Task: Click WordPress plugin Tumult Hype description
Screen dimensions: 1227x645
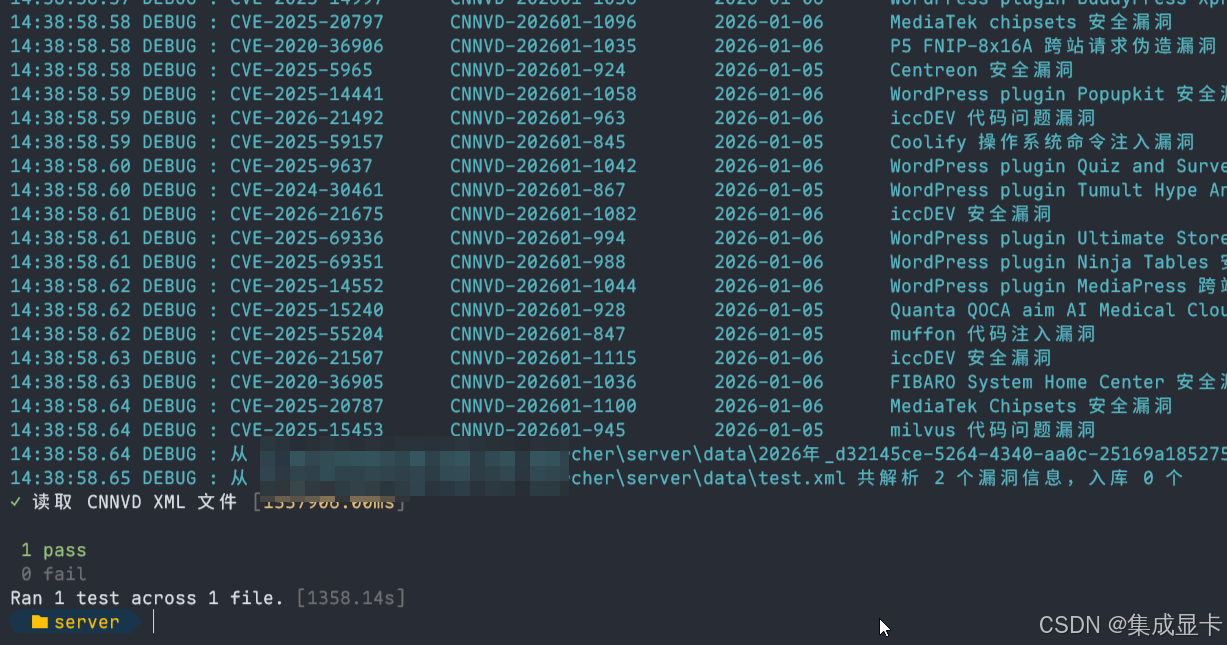Action: pos(1043,190)
